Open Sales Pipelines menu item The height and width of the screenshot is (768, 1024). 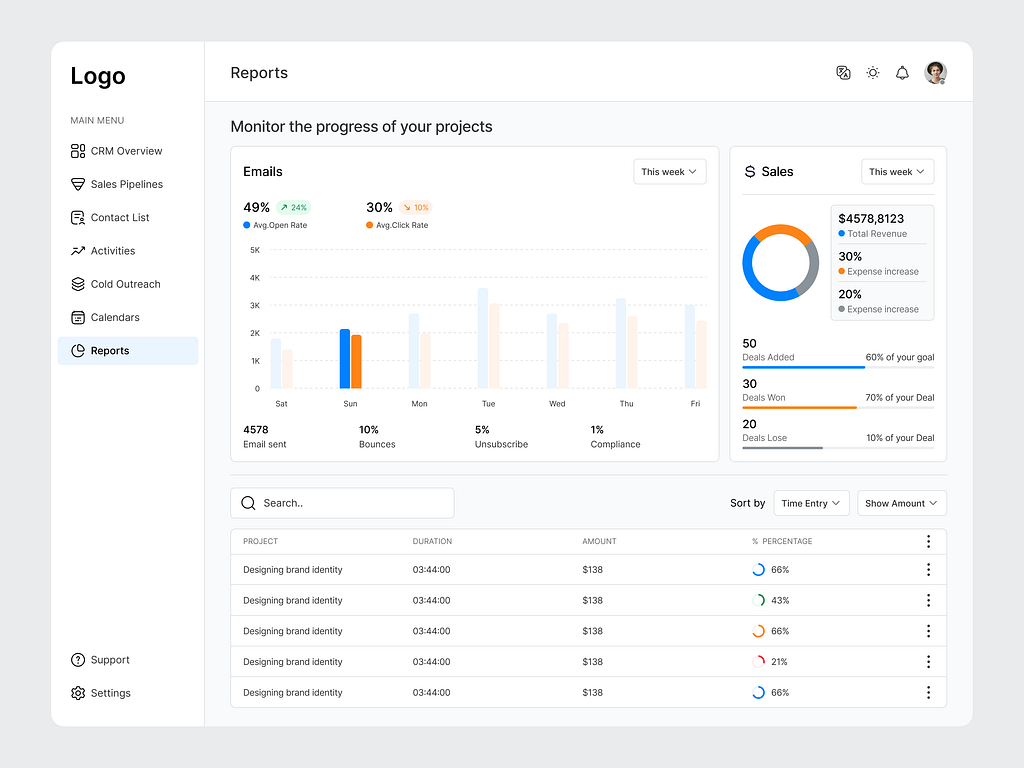click(126, 184)
